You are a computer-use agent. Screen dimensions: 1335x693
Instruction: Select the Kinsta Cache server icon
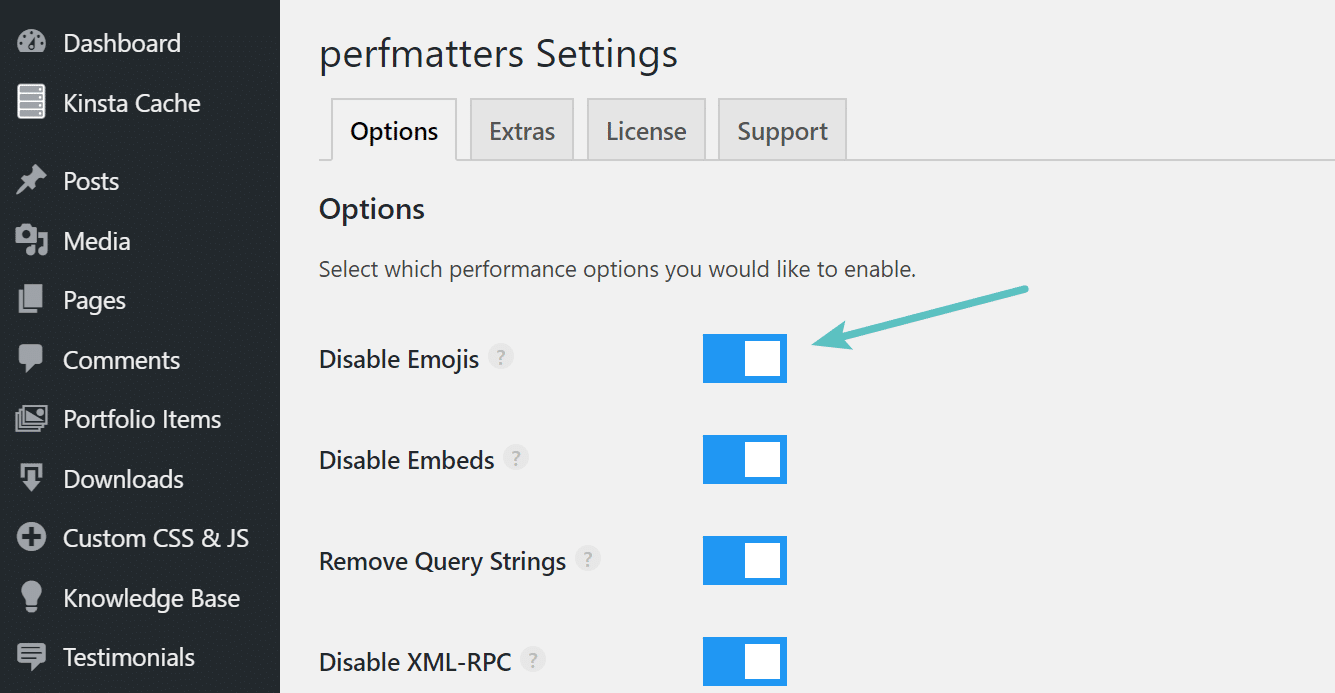pyautogui.click(x=30, y=102)
